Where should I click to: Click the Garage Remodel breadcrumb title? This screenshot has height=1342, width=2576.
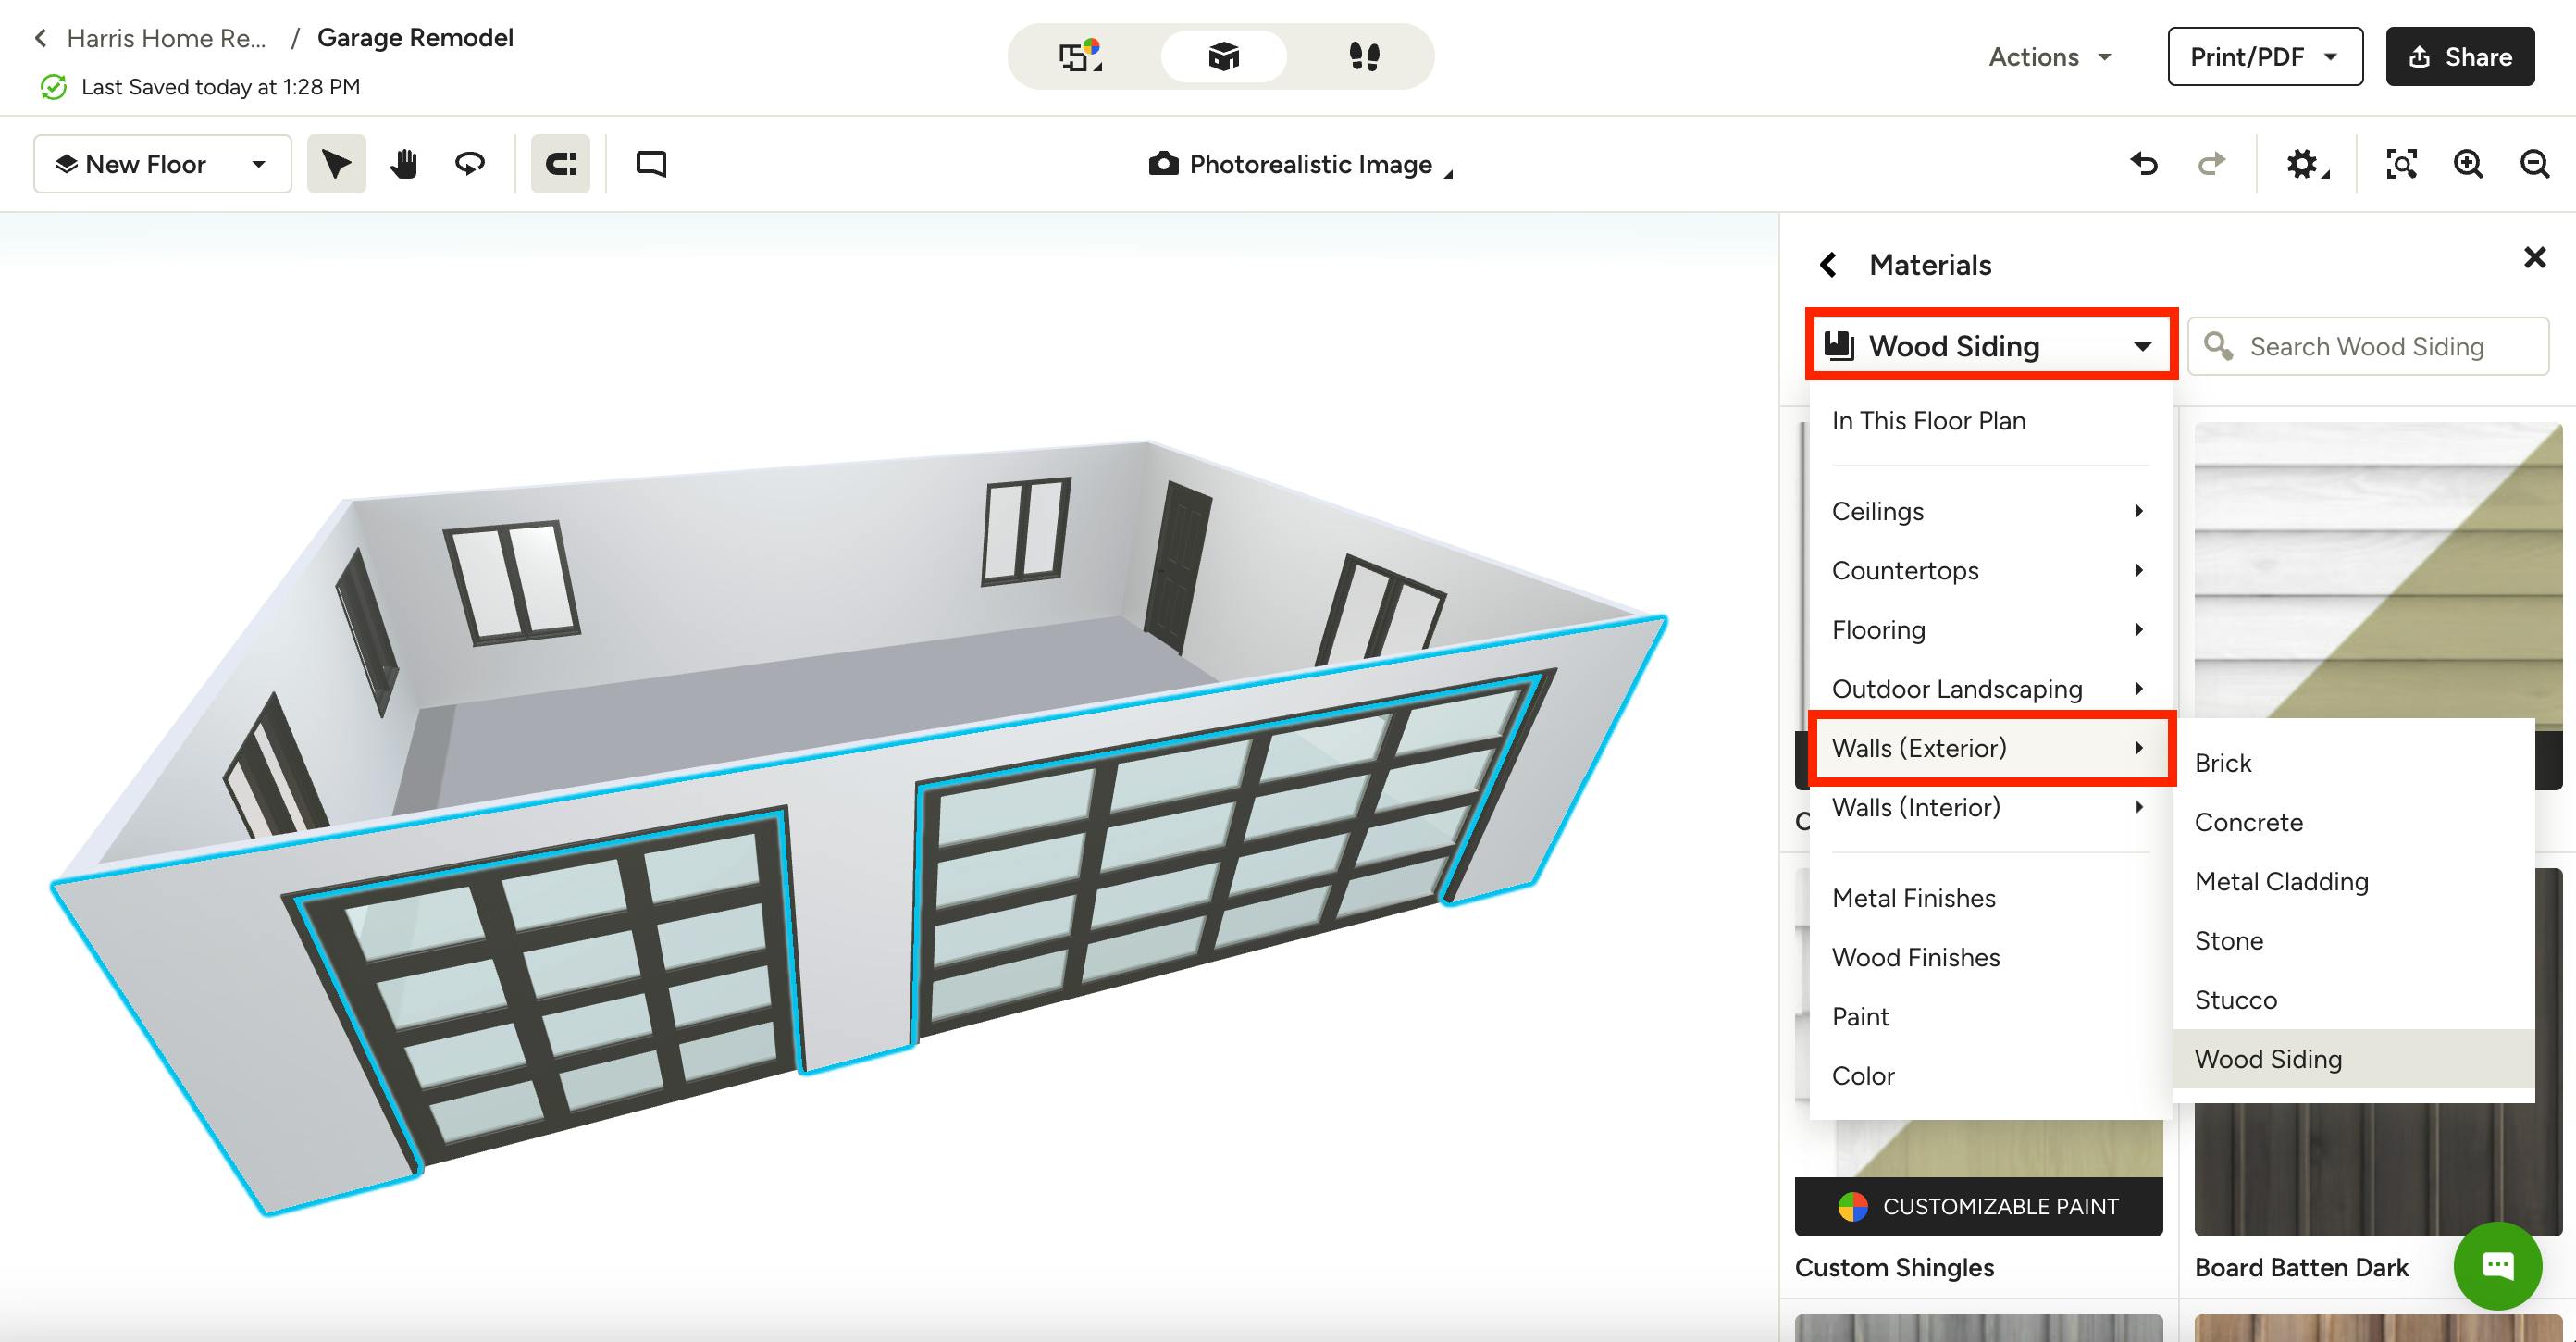click(x=415, y=37)
